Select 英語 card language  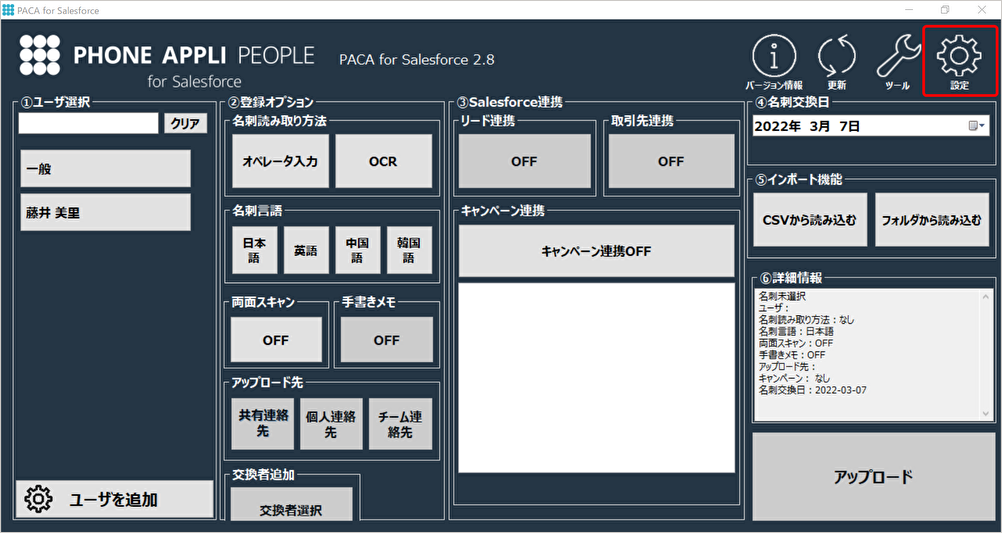[x=306, y=250]
